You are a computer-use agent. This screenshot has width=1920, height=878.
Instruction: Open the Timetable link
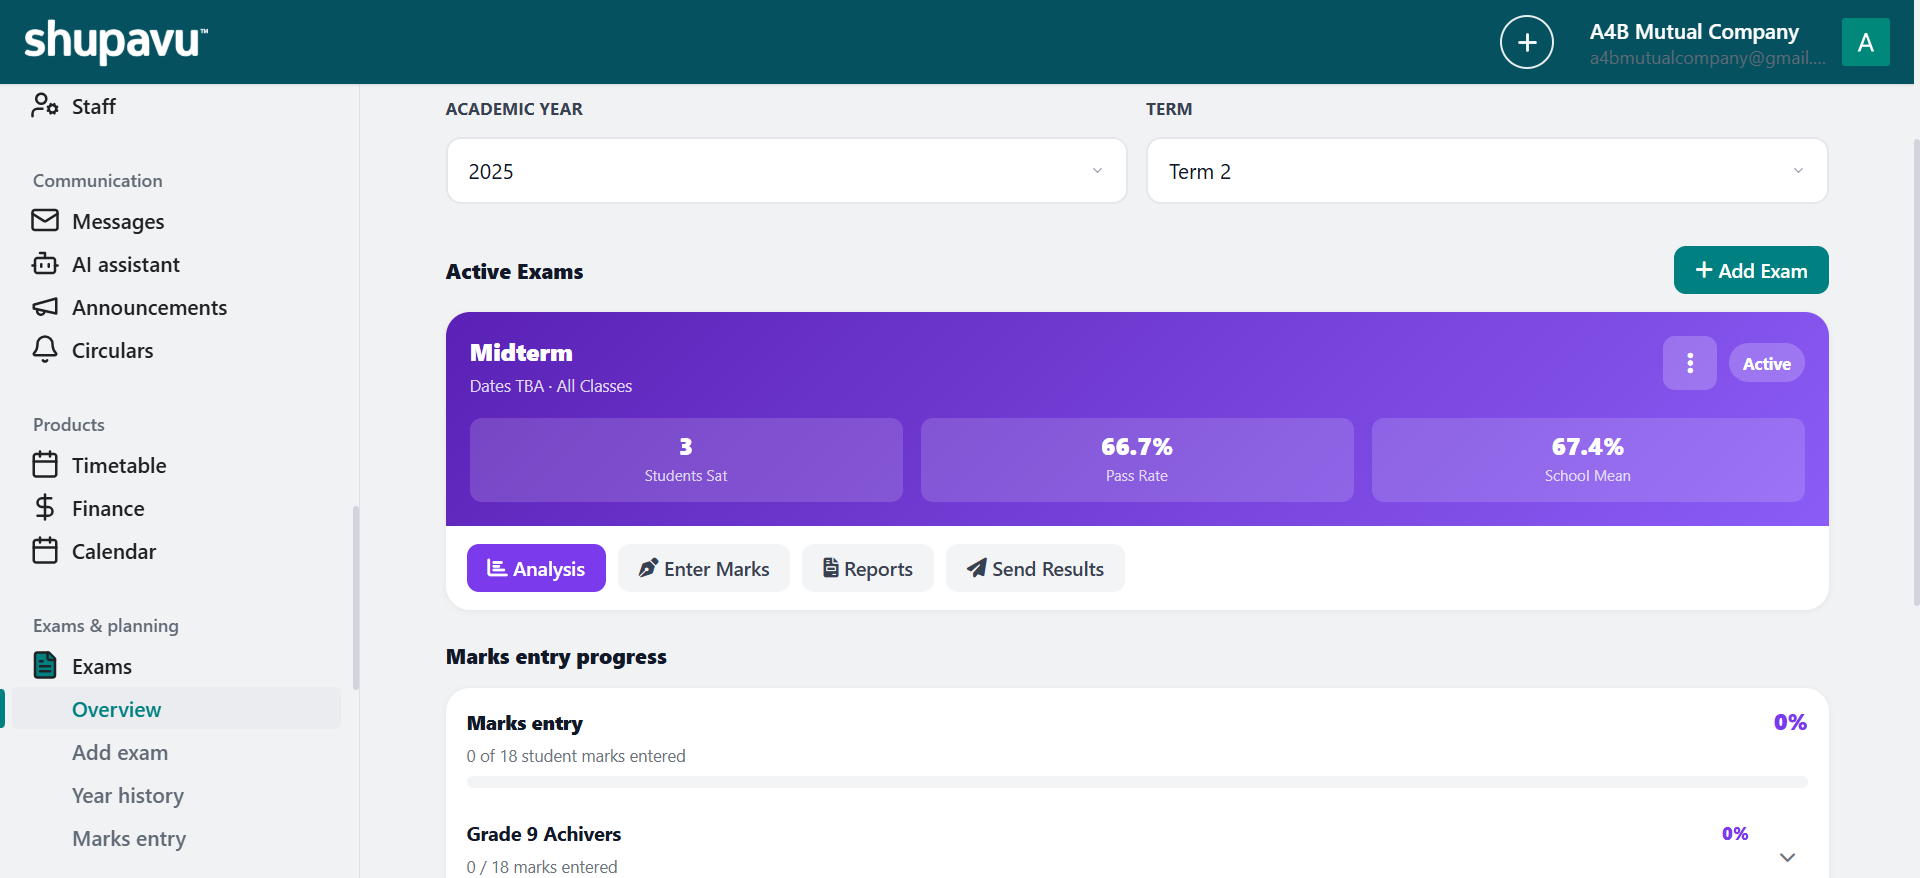[x=119, y=465]
